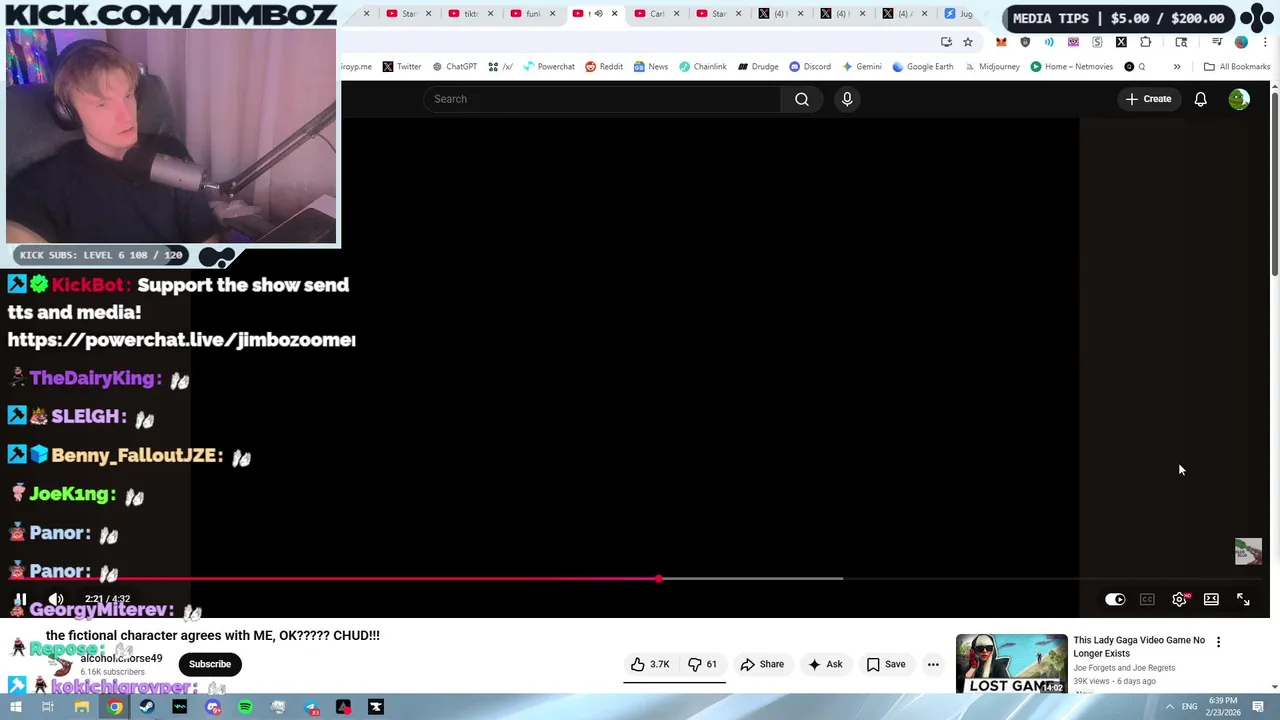1280x720 pixels.
Task: Switch to the 'Jug' browser tab
Action: pos(959,14)
